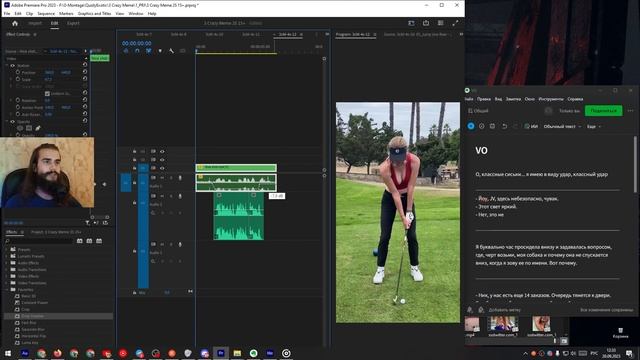Open the Markers menu

(x=66, y=13)
